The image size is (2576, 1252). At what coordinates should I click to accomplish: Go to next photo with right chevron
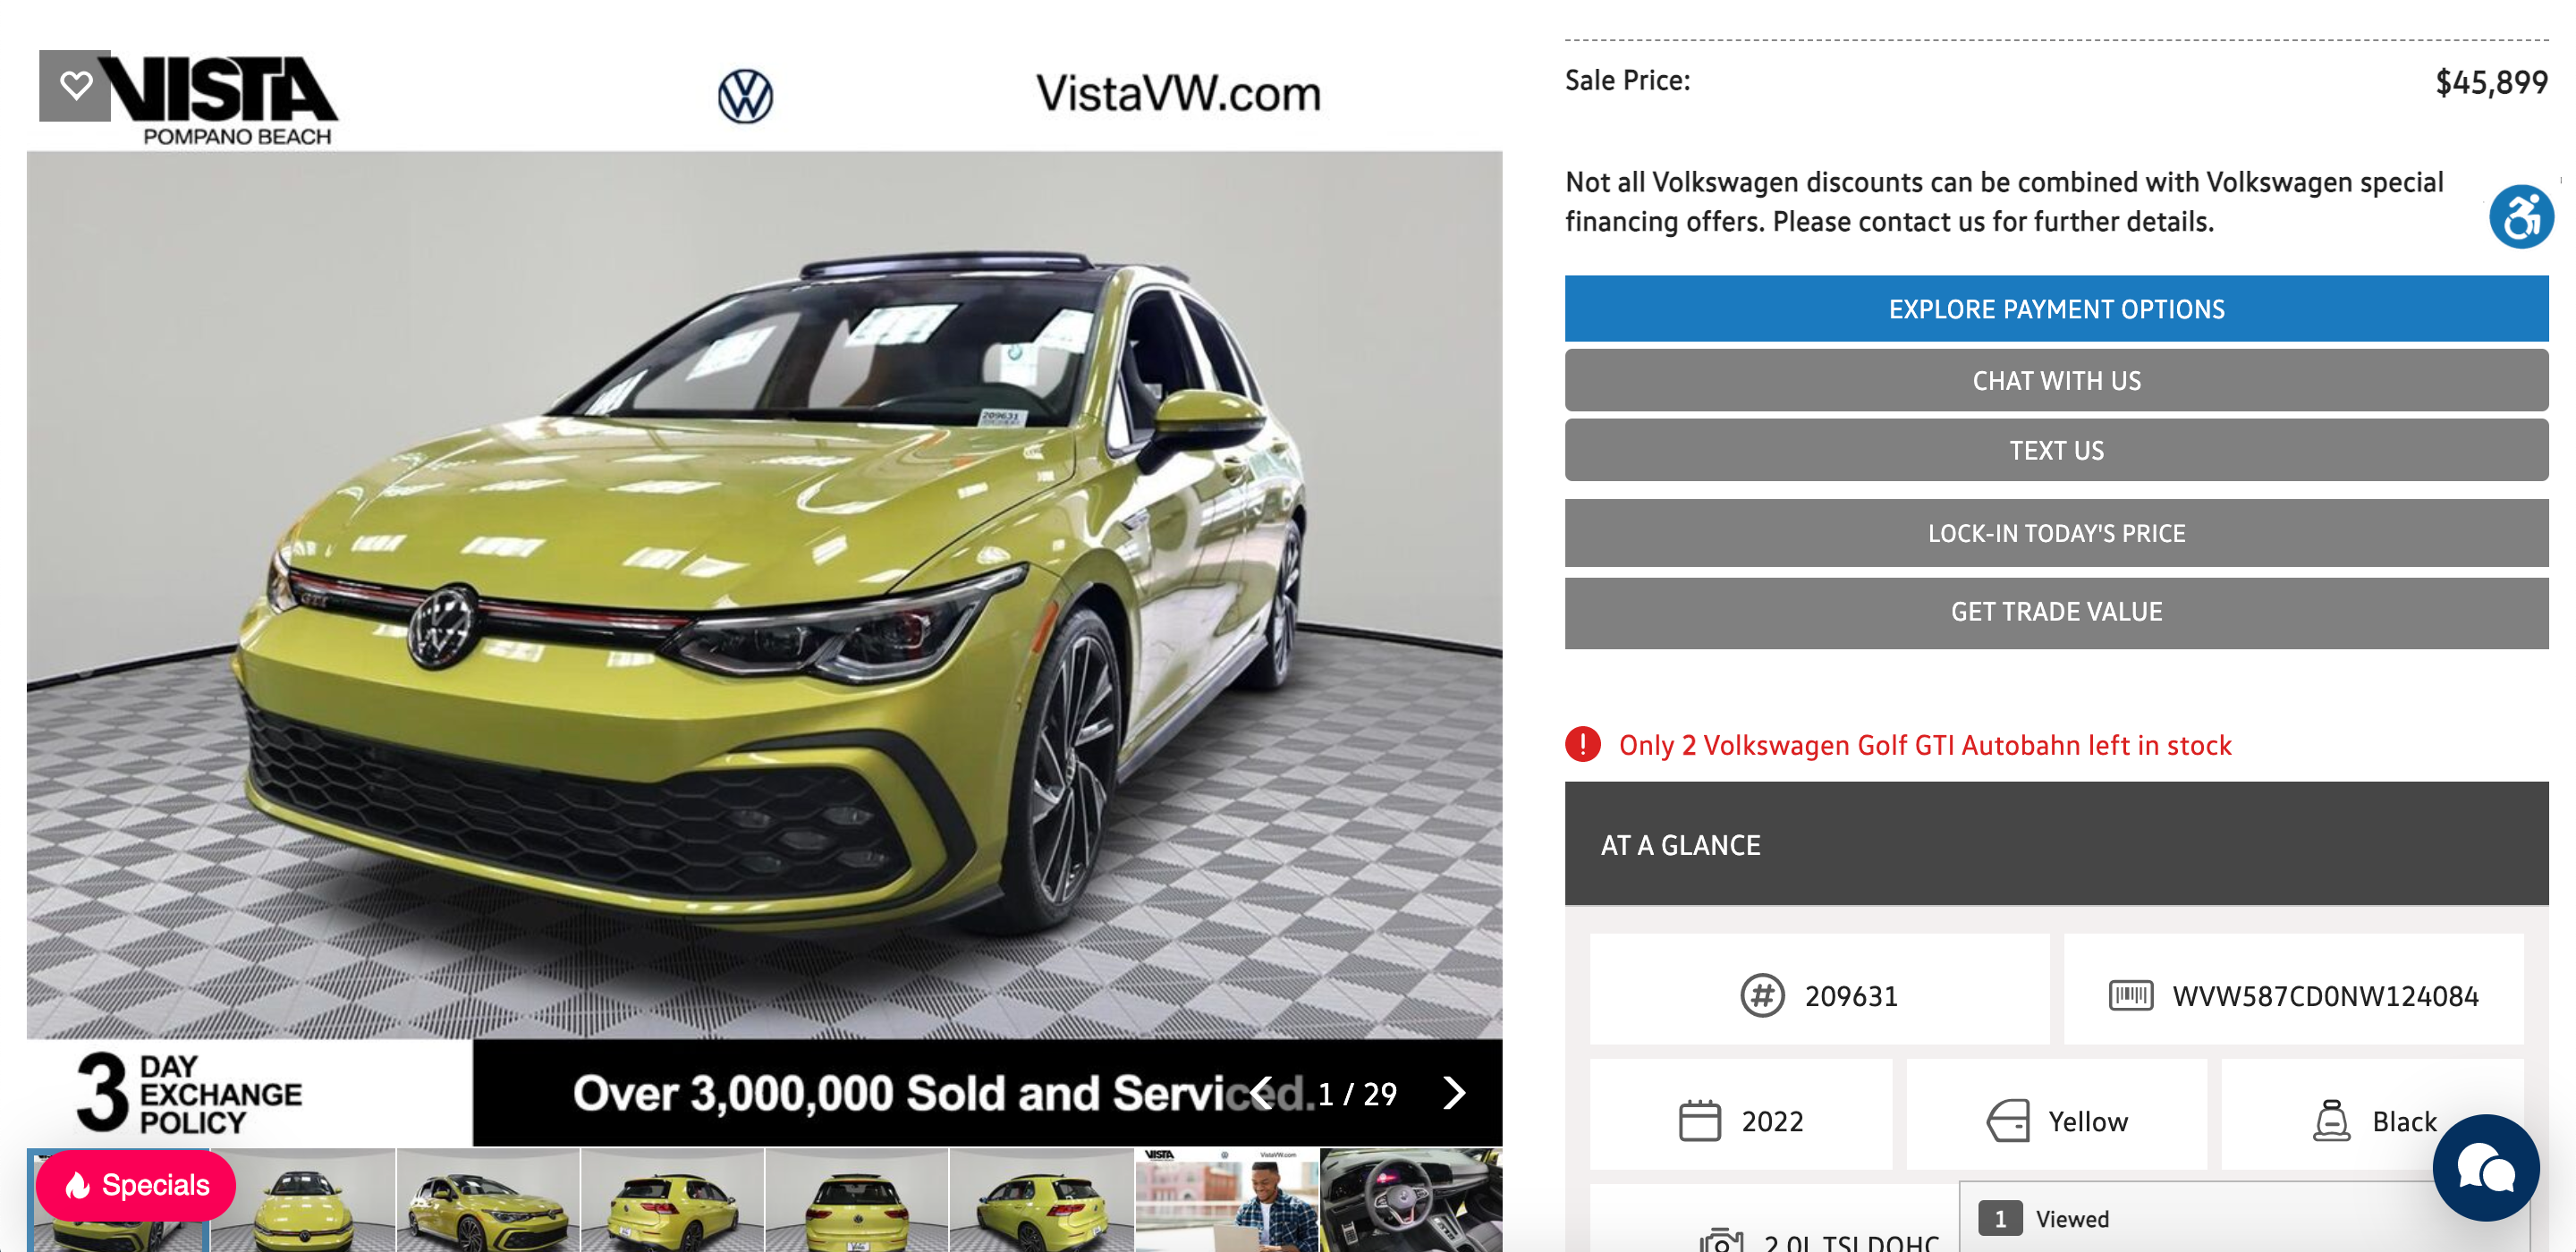pyautogui.click(x=1454, y=1093)
